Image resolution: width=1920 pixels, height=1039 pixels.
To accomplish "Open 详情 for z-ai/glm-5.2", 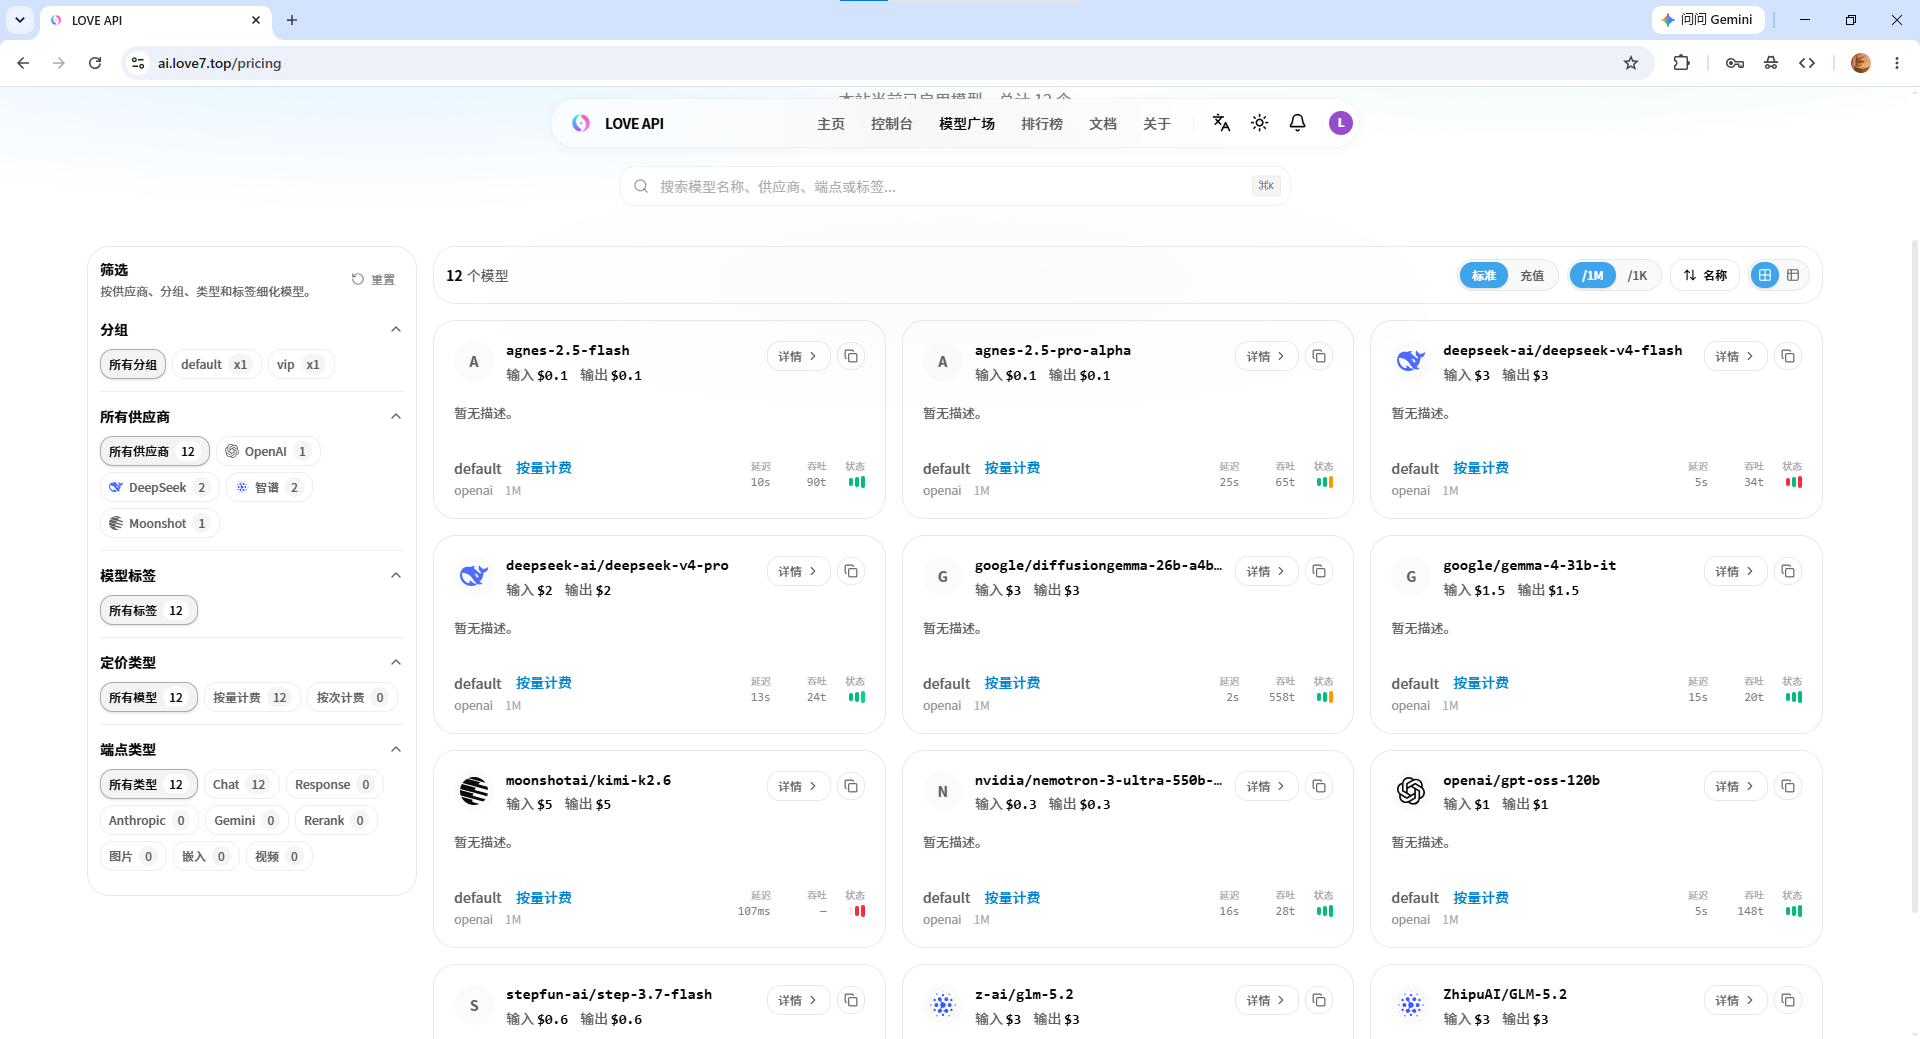I will click(x=1266, y=1000).
